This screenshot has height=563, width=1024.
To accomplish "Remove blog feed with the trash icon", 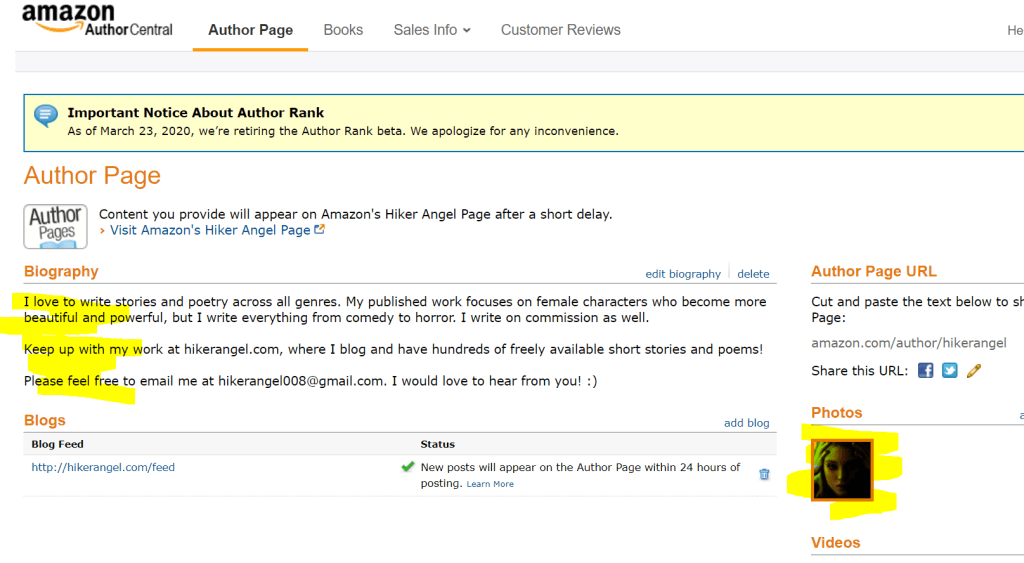I will (x=764, y=475).
